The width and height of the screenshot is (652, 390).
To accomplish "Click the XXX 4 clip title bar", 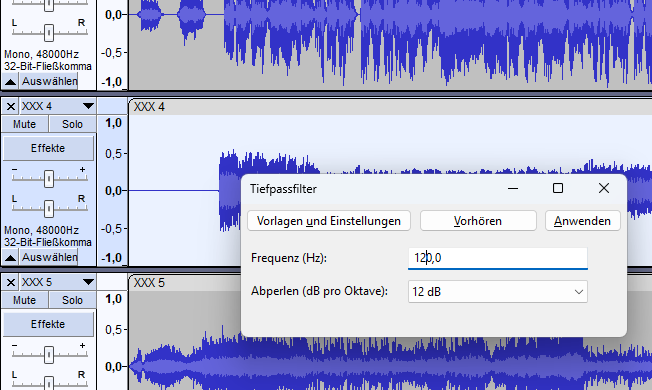I will click(390, 107).
